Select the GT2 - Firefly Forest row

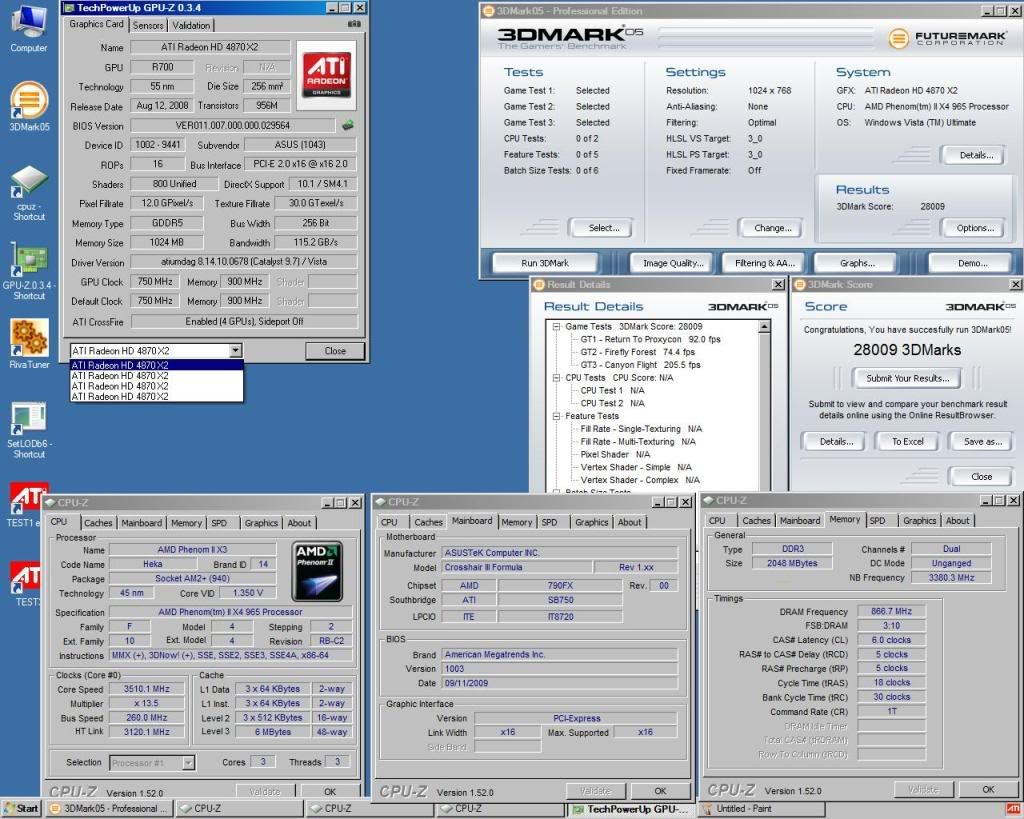coord(638,352)
